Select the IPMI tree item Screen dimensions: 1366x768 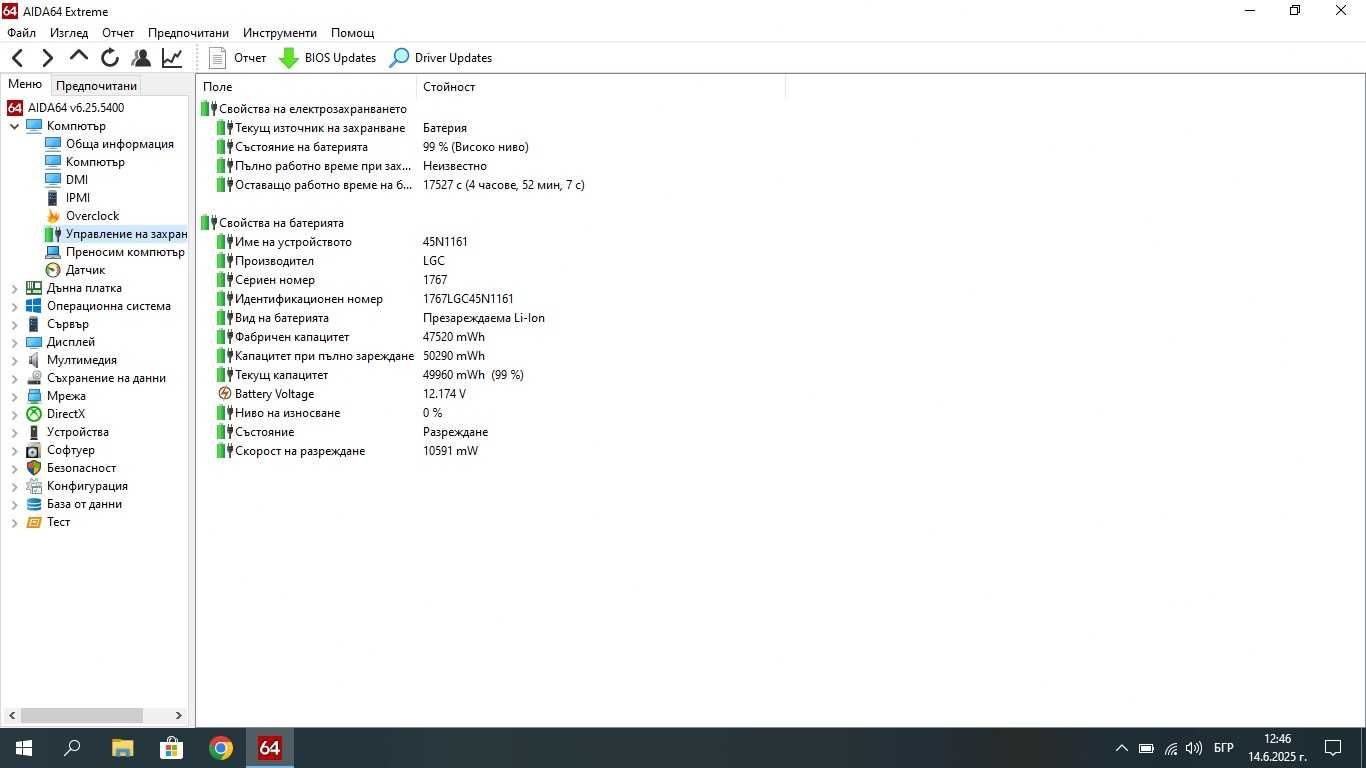coord(77,198)
